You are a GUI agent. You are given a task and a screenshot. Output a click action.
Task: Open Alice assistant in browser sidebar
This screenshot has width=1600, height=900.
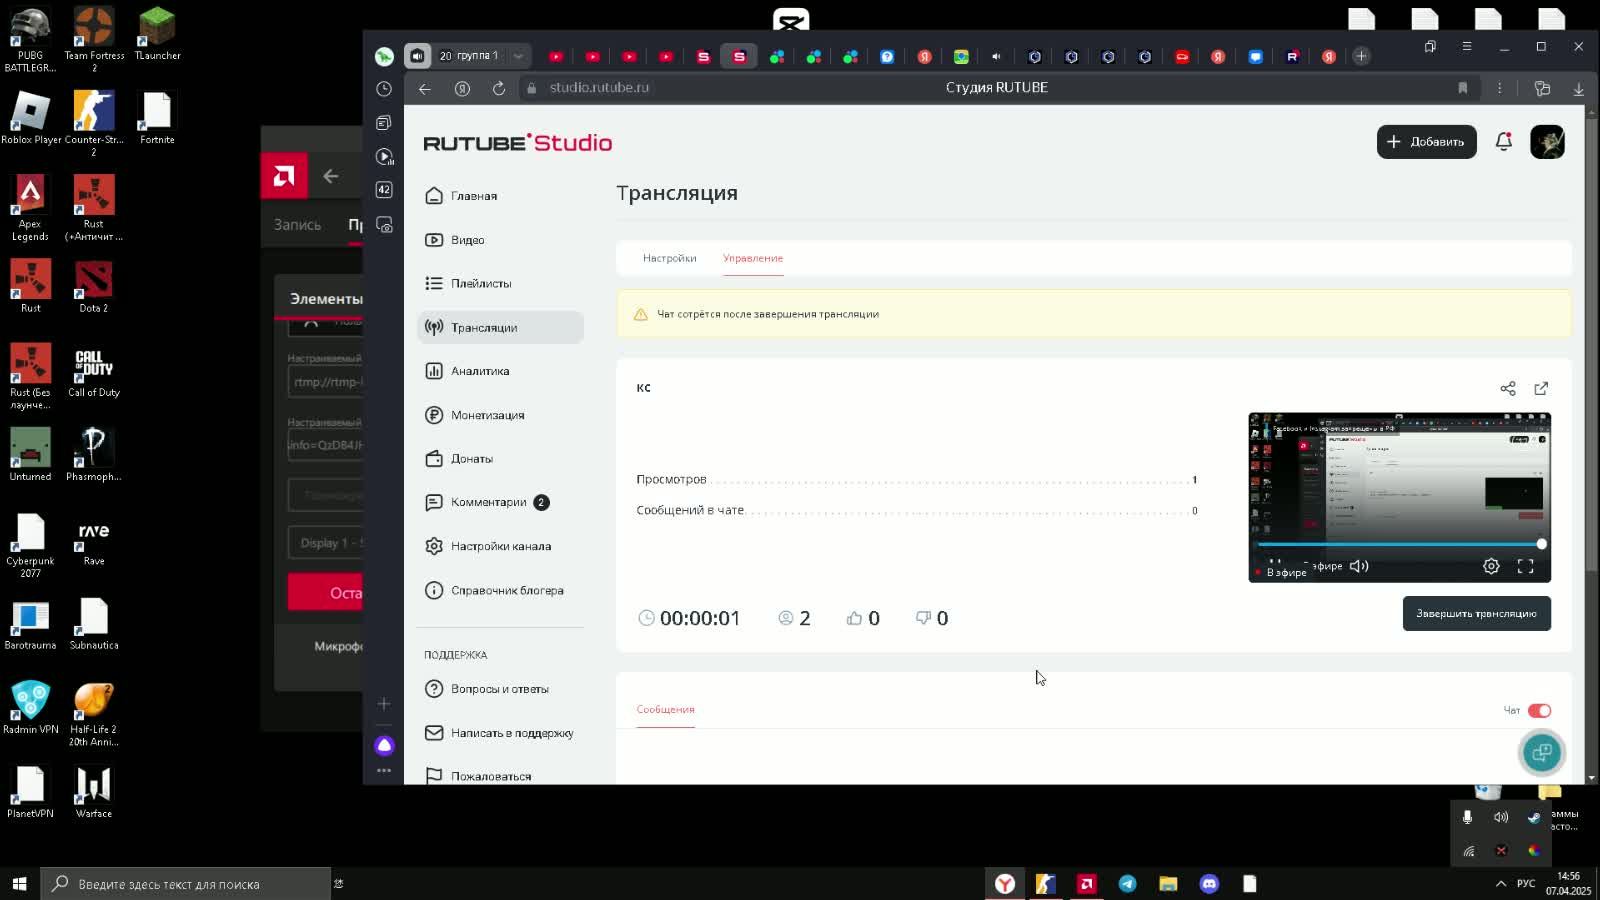click(384, 745)
